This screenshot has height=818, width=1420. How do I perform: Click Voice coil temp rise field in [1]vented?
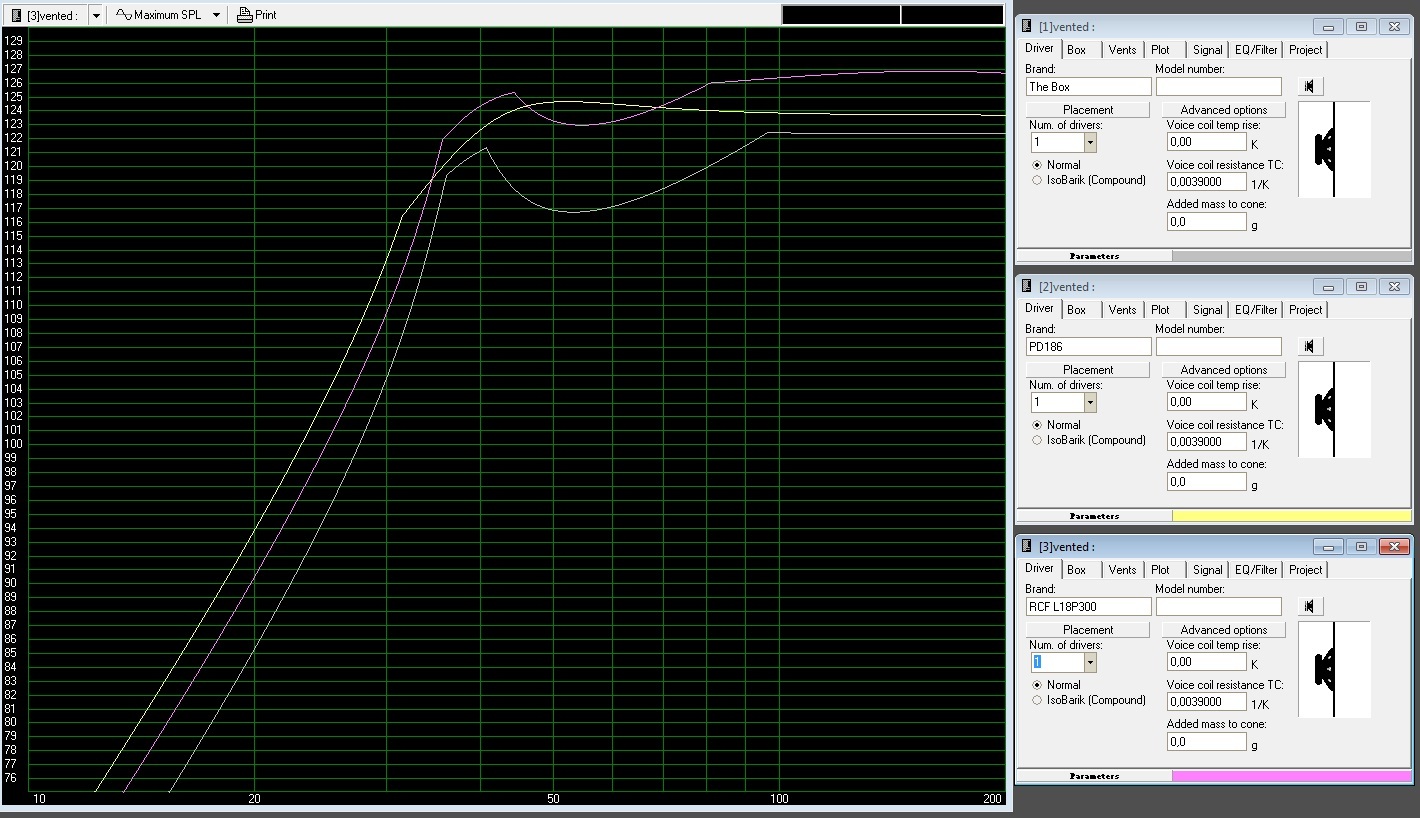[1206, 143]
